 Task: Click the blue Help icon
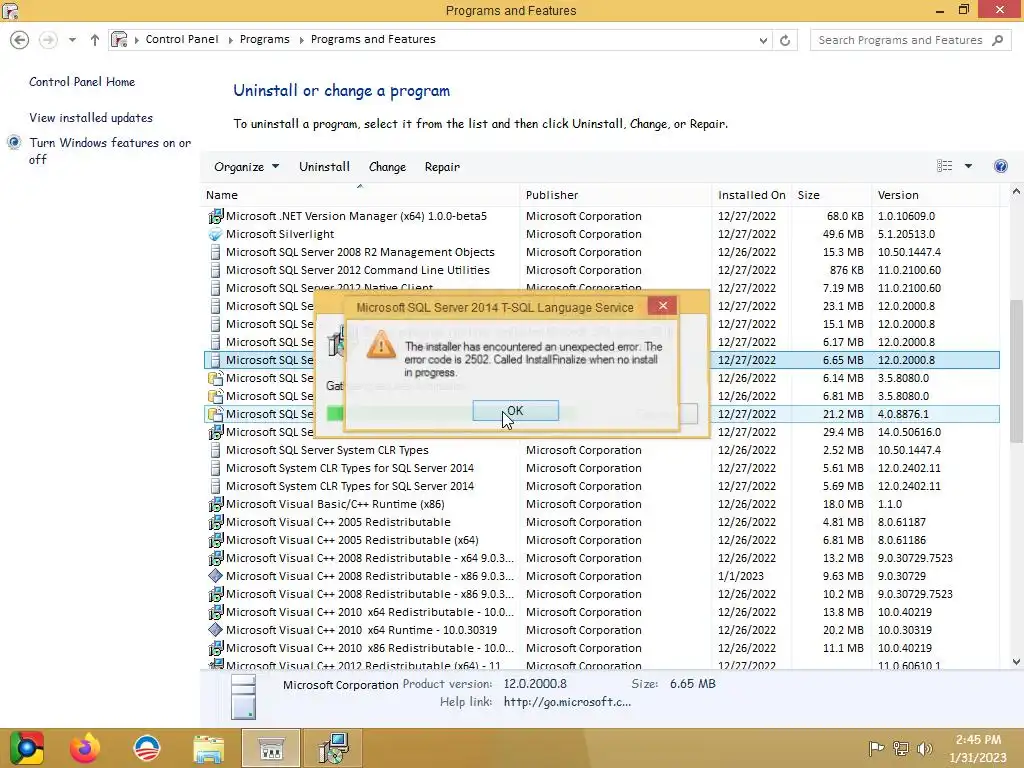pos(1000,166)
